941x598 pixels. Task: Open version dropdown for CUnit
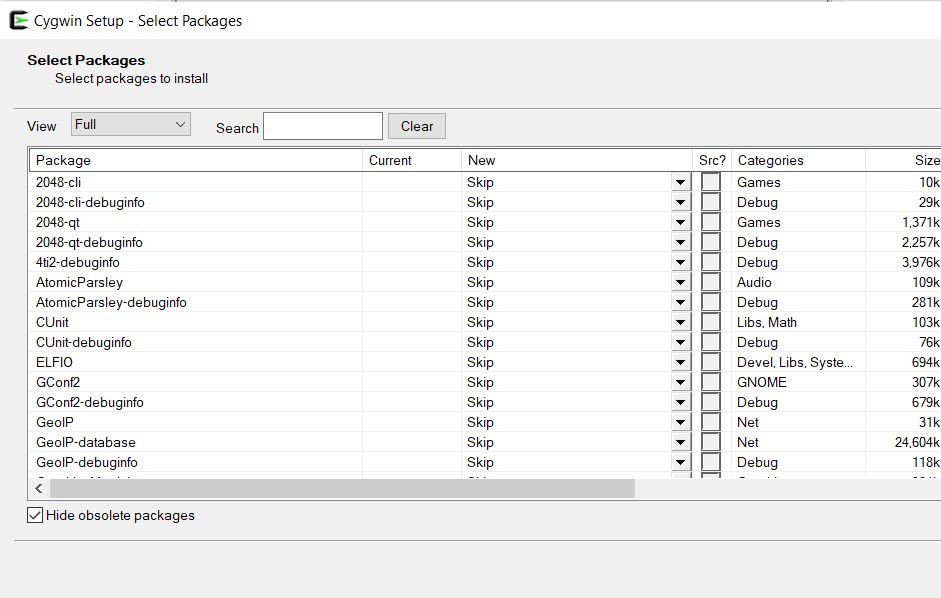tap(681, 322)
